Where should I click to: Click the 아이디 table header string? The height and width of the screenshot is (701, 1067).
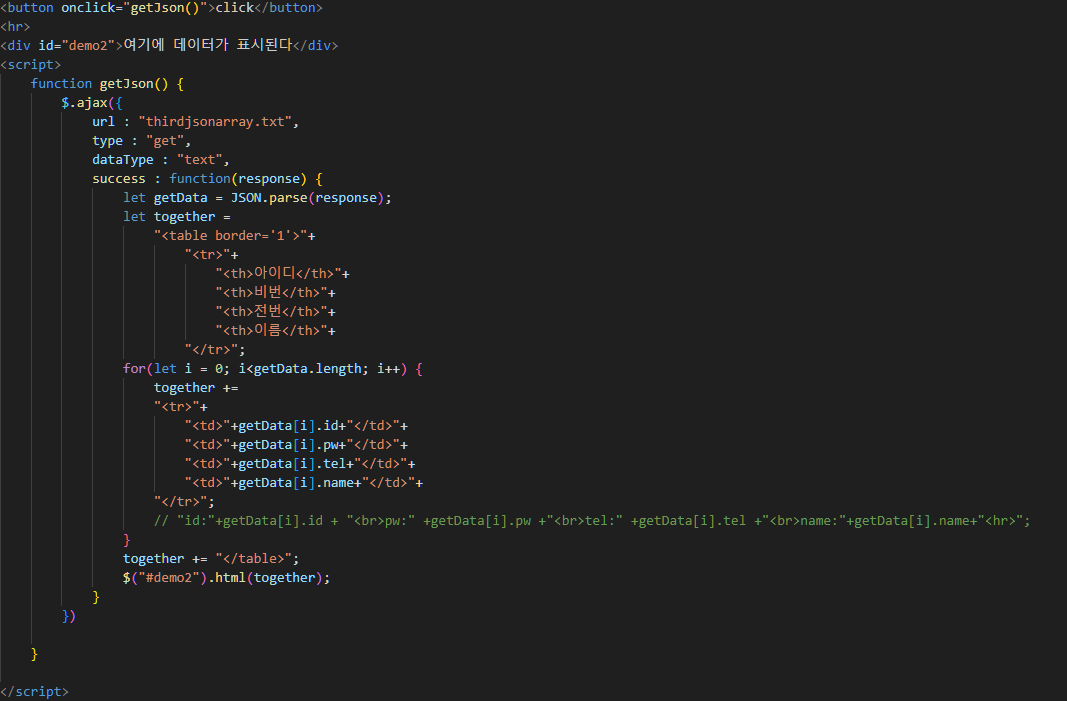pos(279,274)
